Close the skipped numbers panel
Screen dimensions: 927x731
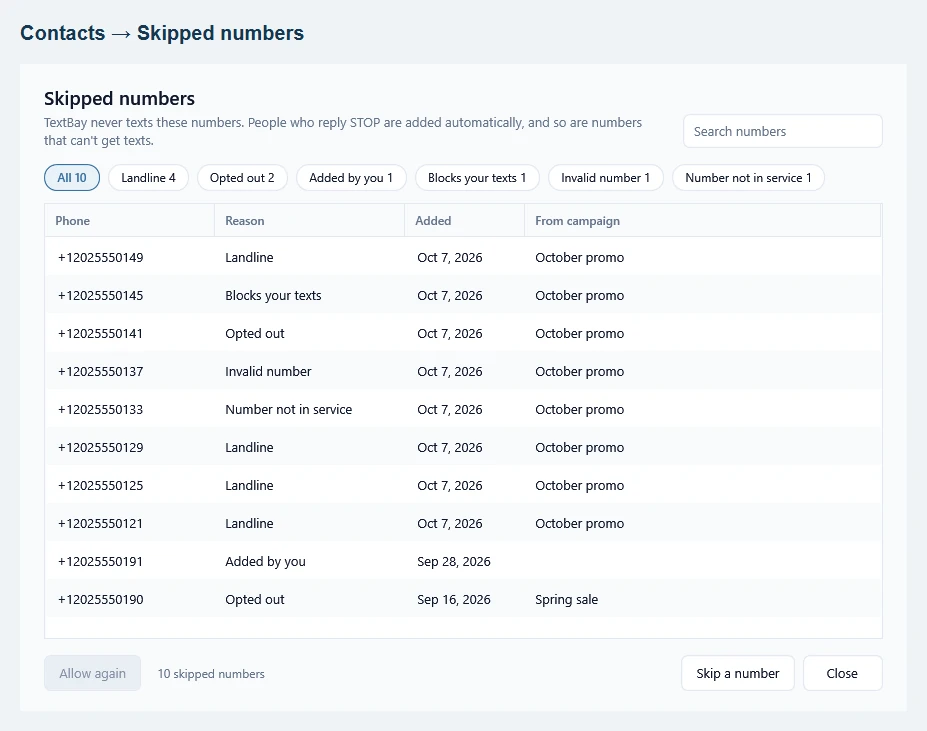click(842, 673)
